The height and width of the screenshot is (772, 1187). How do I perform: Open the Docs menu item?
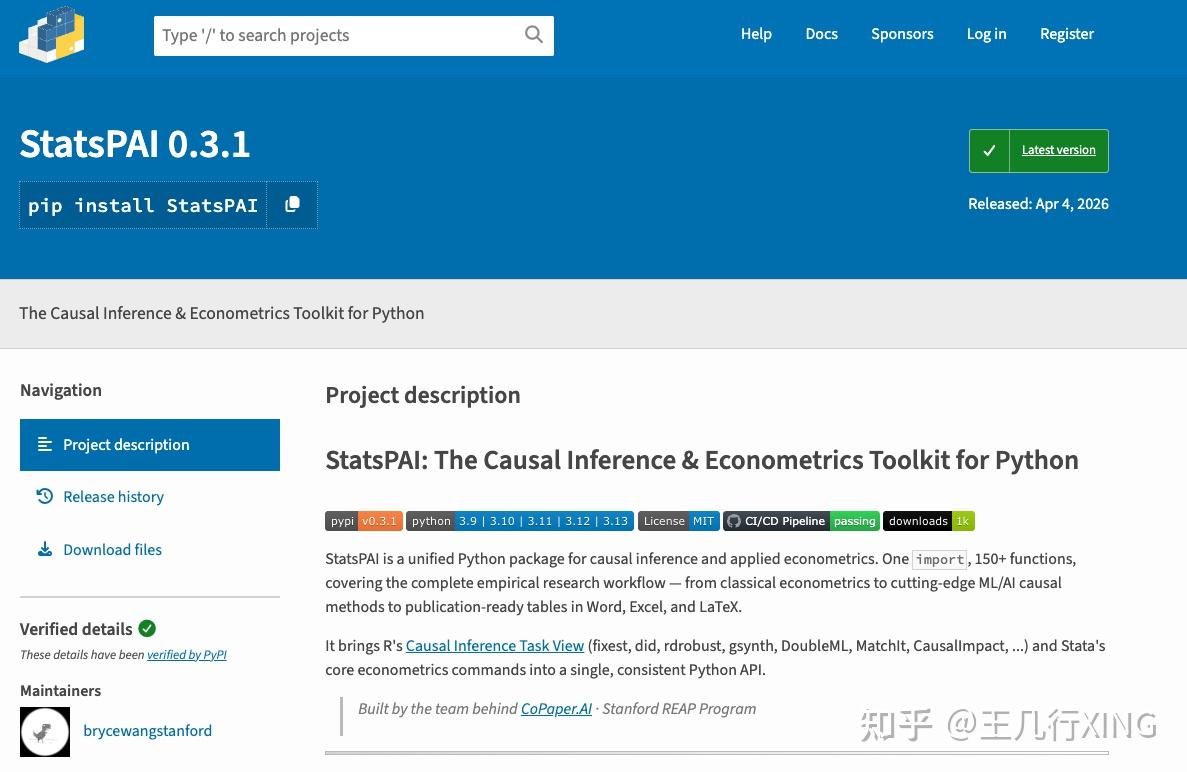tap(821, 34)
